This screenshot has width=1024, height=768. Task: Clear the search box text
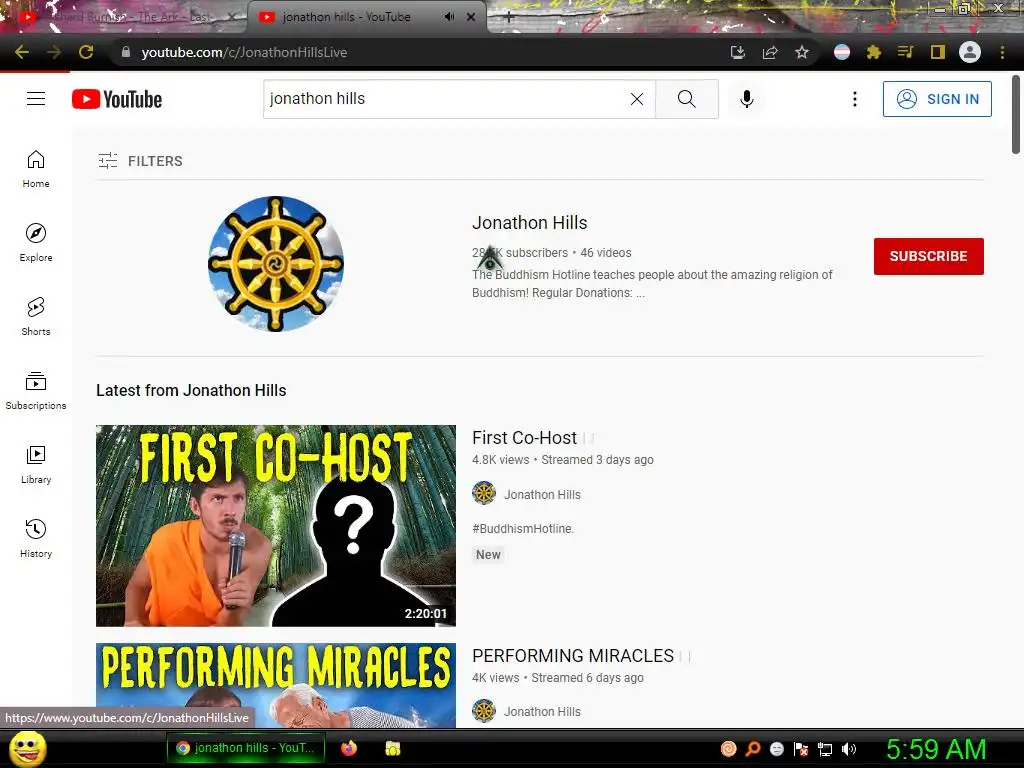[x=637, y=99]
